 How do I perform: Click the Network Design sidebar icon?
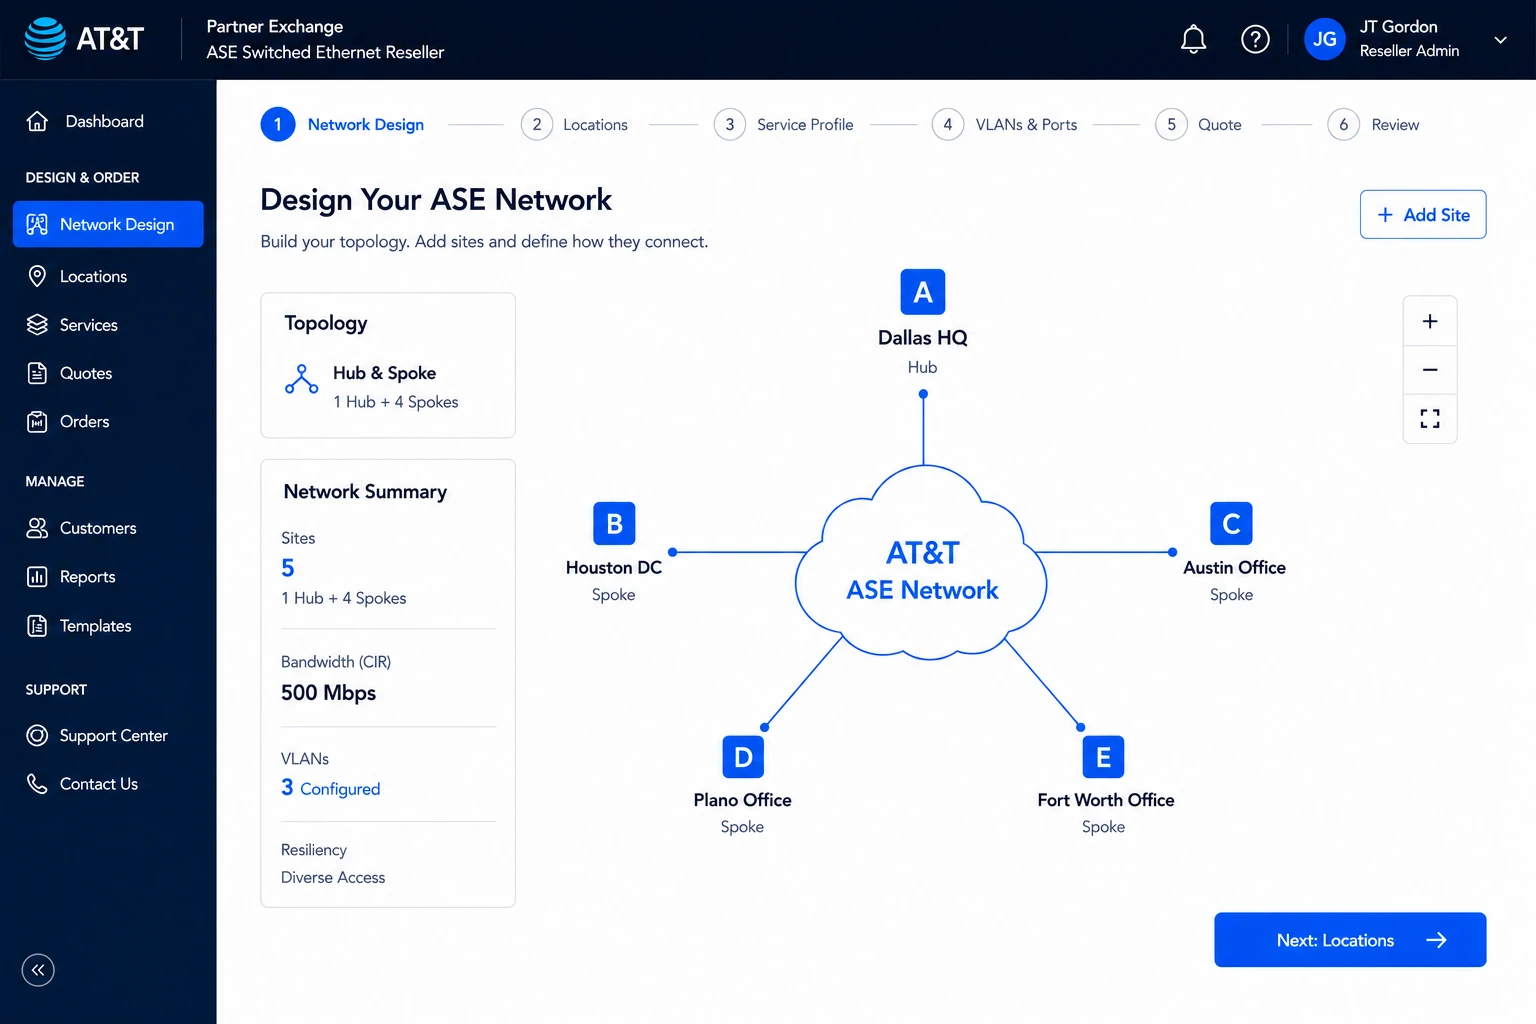click(37, 224)
